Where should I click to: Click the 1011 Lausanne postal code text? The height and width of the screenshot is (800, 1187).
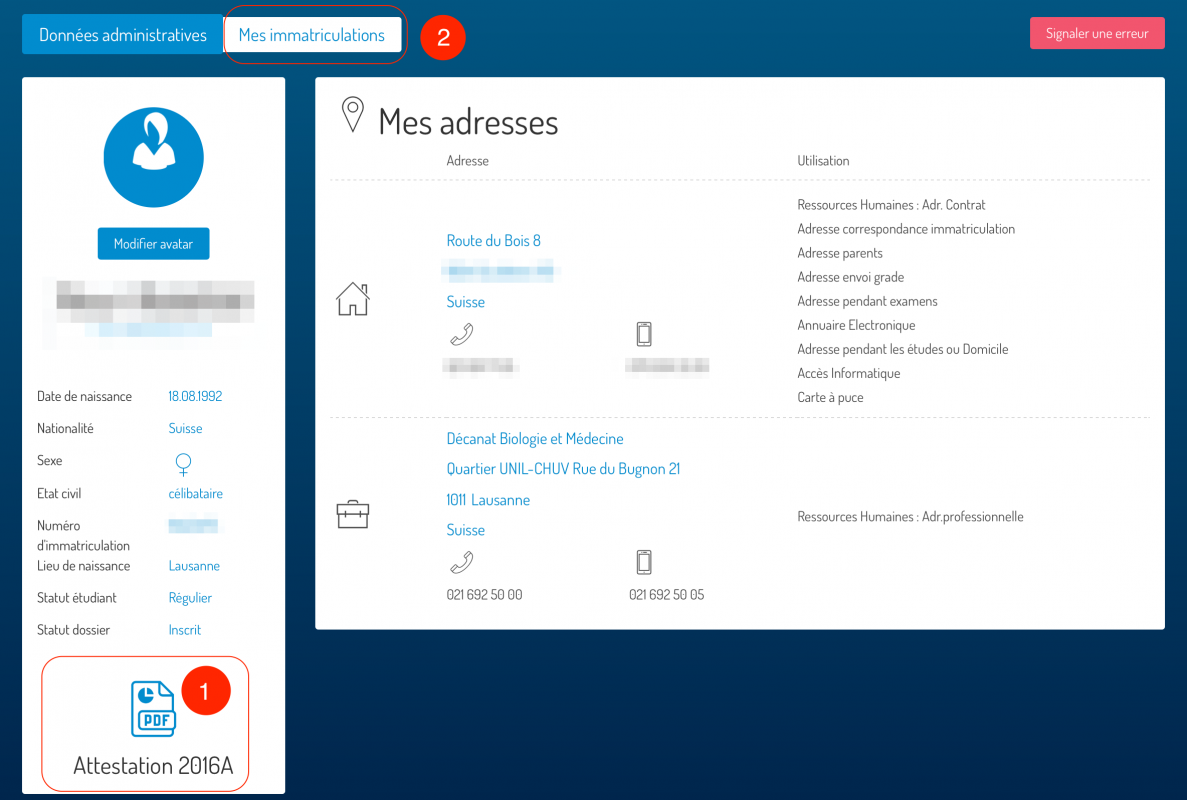(488, 500)
